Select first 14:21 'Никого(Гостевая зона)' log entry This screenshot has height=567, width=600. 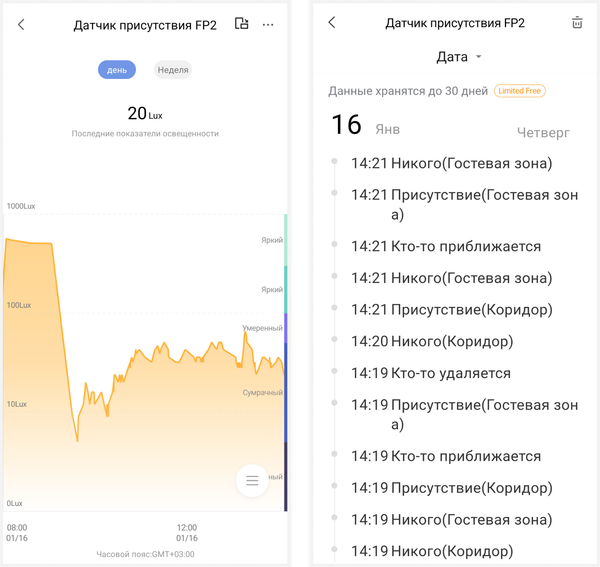451,163
